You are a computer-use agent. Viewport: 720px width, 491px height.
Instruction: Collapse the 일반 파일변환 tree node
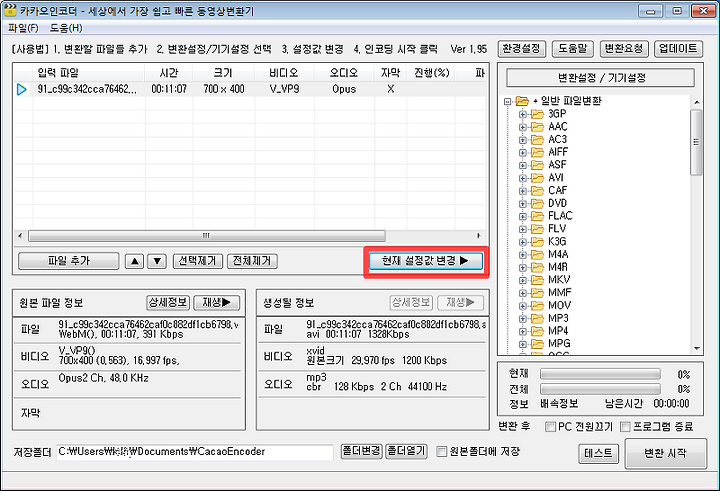point(508,101)
